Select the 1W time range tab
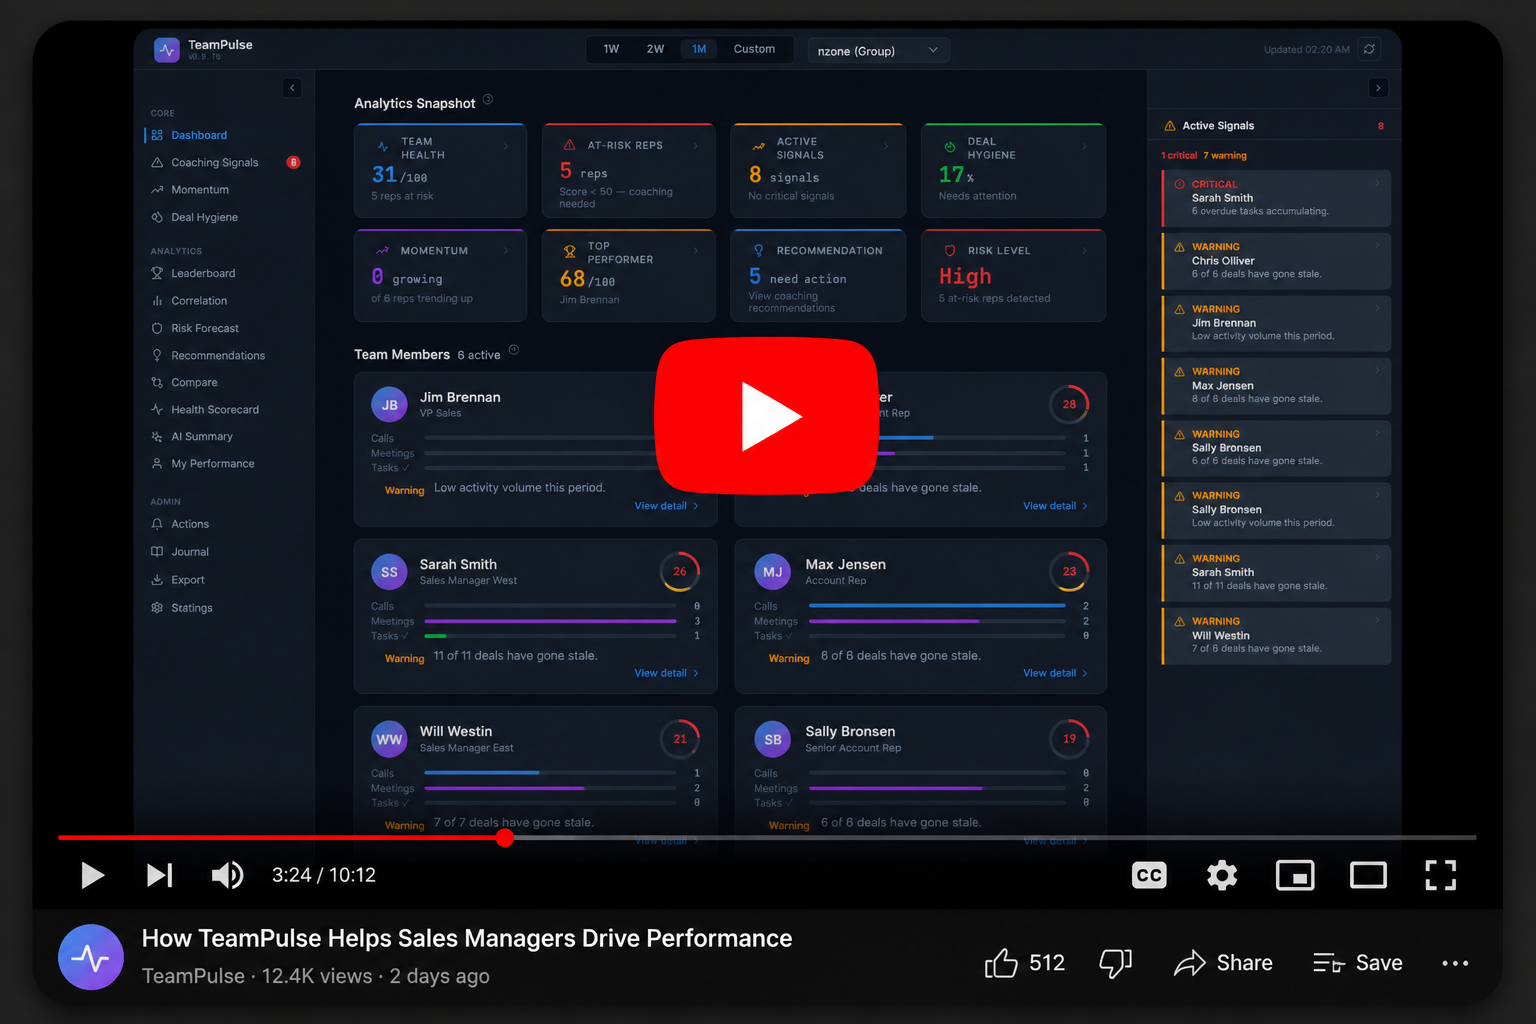Screen dimensions: 1536x1024 click(x=611, y=49)
